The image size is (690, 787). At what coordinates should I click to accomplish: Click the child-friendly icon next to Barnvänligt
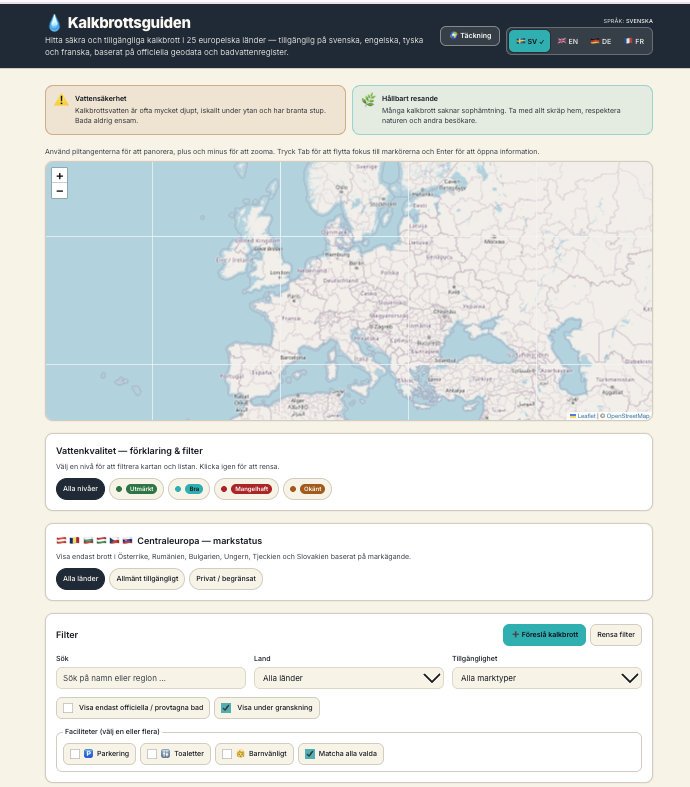(x=240, y=753)
